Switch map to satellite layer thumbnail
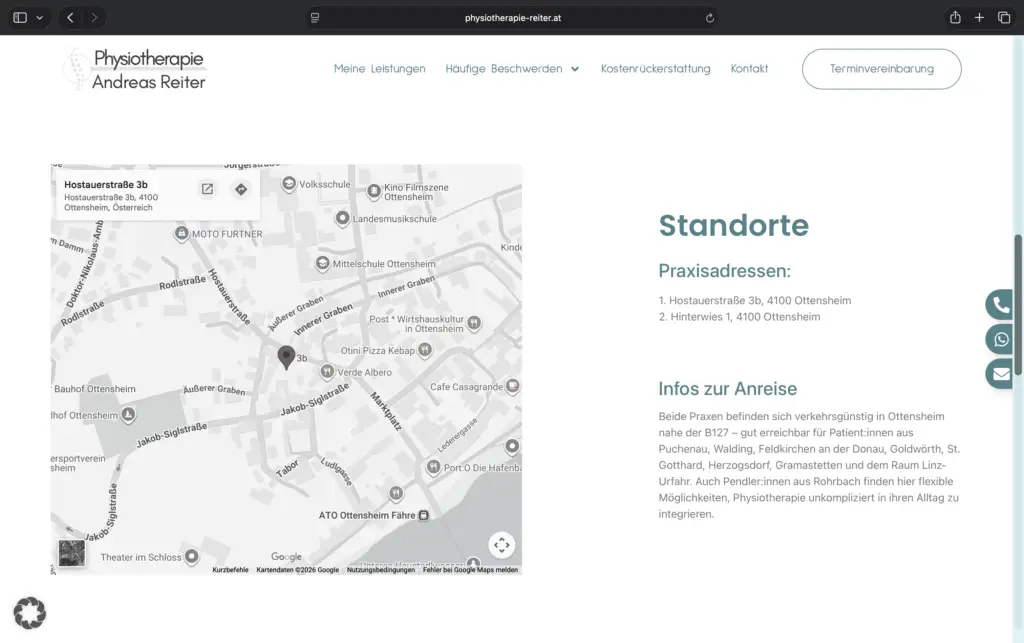The image size is (1024, 643). click(x=72, y=553)
